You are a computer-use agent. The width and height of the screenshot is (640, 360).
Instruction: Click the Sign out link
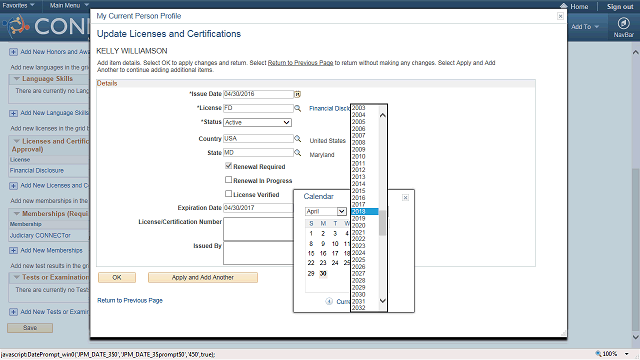point(620,7)
